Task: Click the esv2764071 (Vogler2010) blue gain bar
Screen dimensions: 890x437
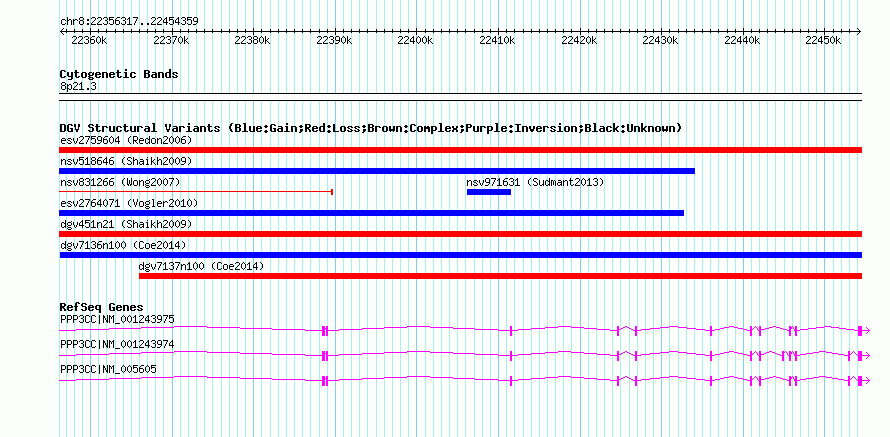Action: 372,213
